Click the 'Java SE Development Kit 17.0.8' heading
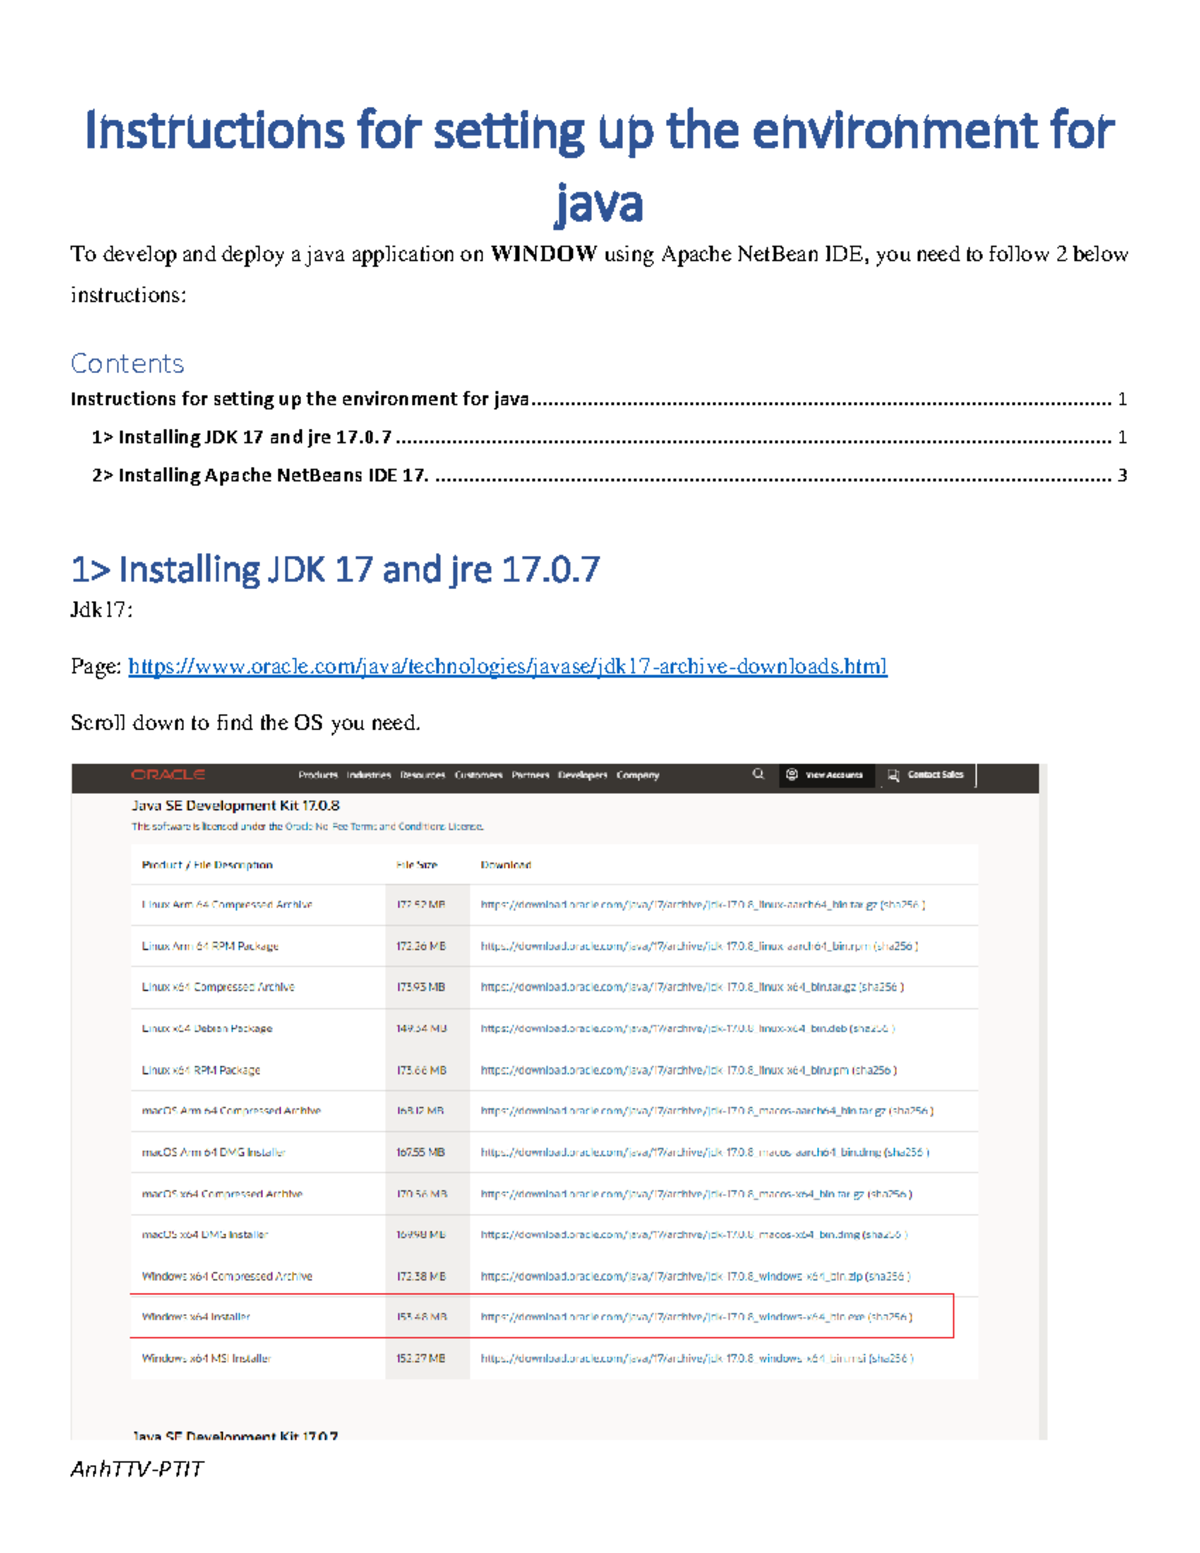Screen dimensions: 1200x1553 (x=236, y=805)
